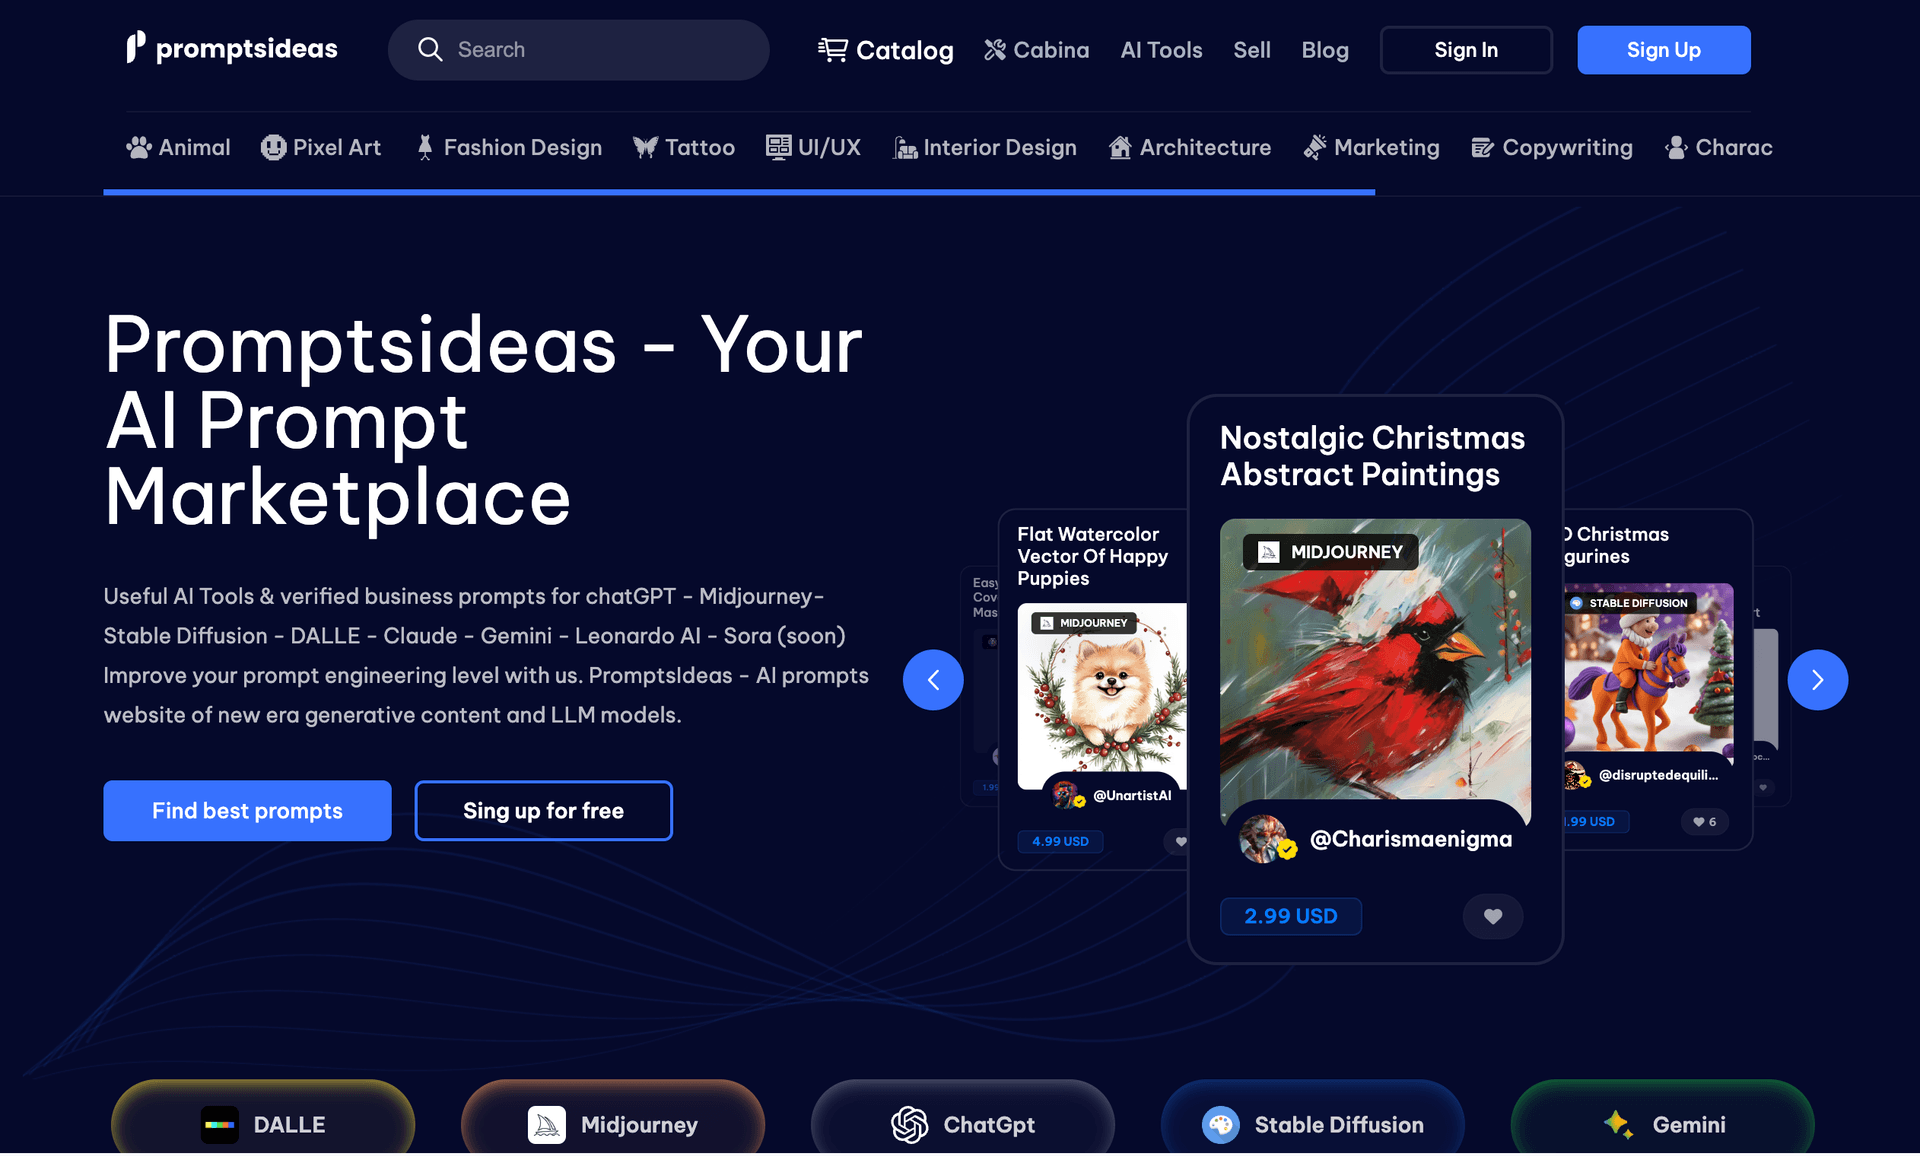The width and height of the screenshot is (1920, 1156).
Task: Click the Cabina tools icon
Action: (x=994, y=50)
